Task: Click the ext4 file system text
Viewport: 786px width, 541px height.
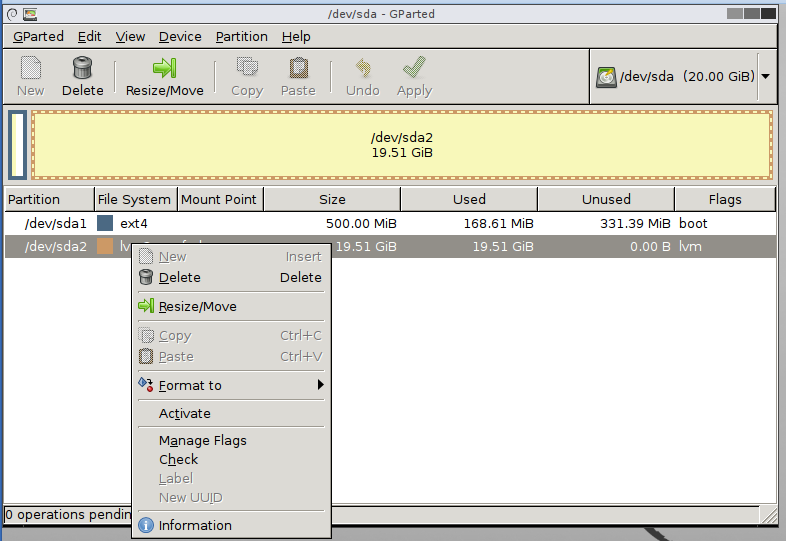Action: pyautogui.click(x=134, y=223)
